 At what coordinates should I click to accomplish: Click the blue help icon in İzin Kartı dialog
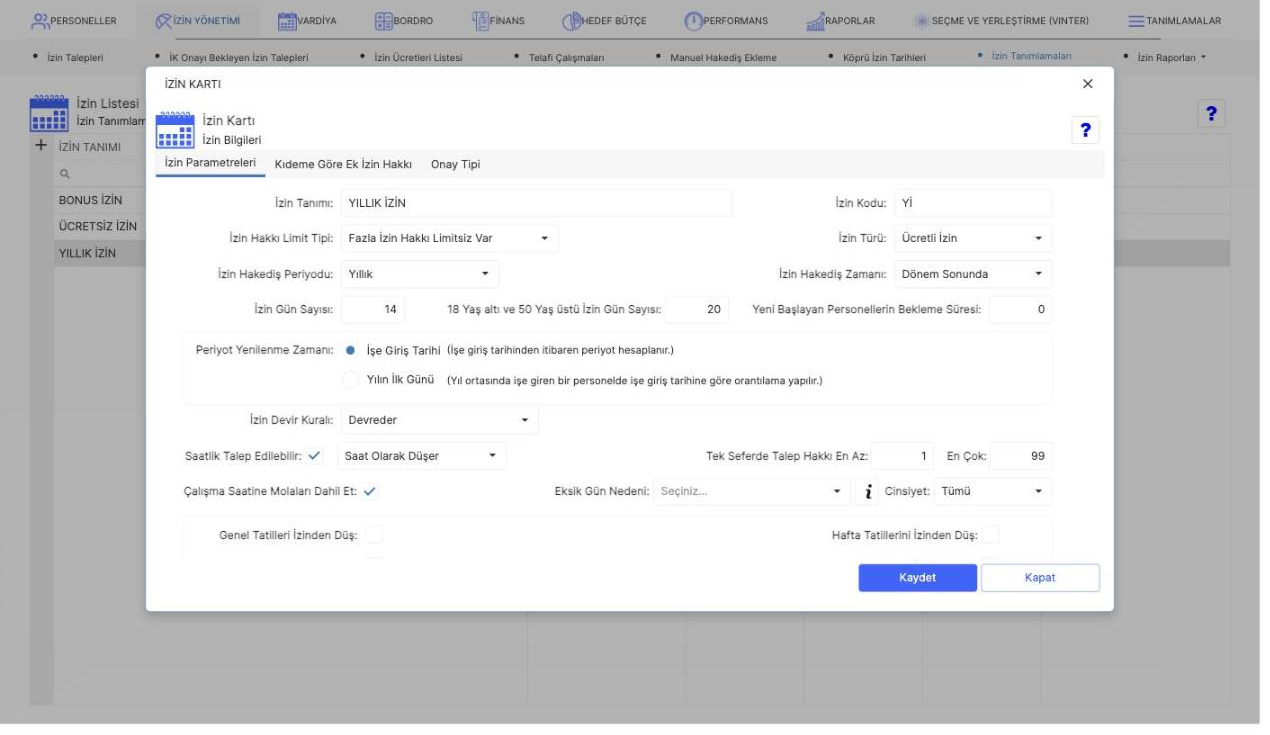(x=1085, y=129)
